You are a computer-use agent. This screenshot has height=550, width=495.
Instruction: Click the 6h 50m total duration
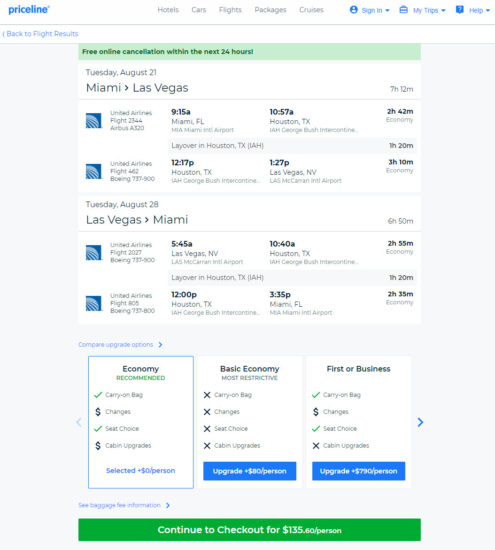pyautogui.click(x=400, y=221)
